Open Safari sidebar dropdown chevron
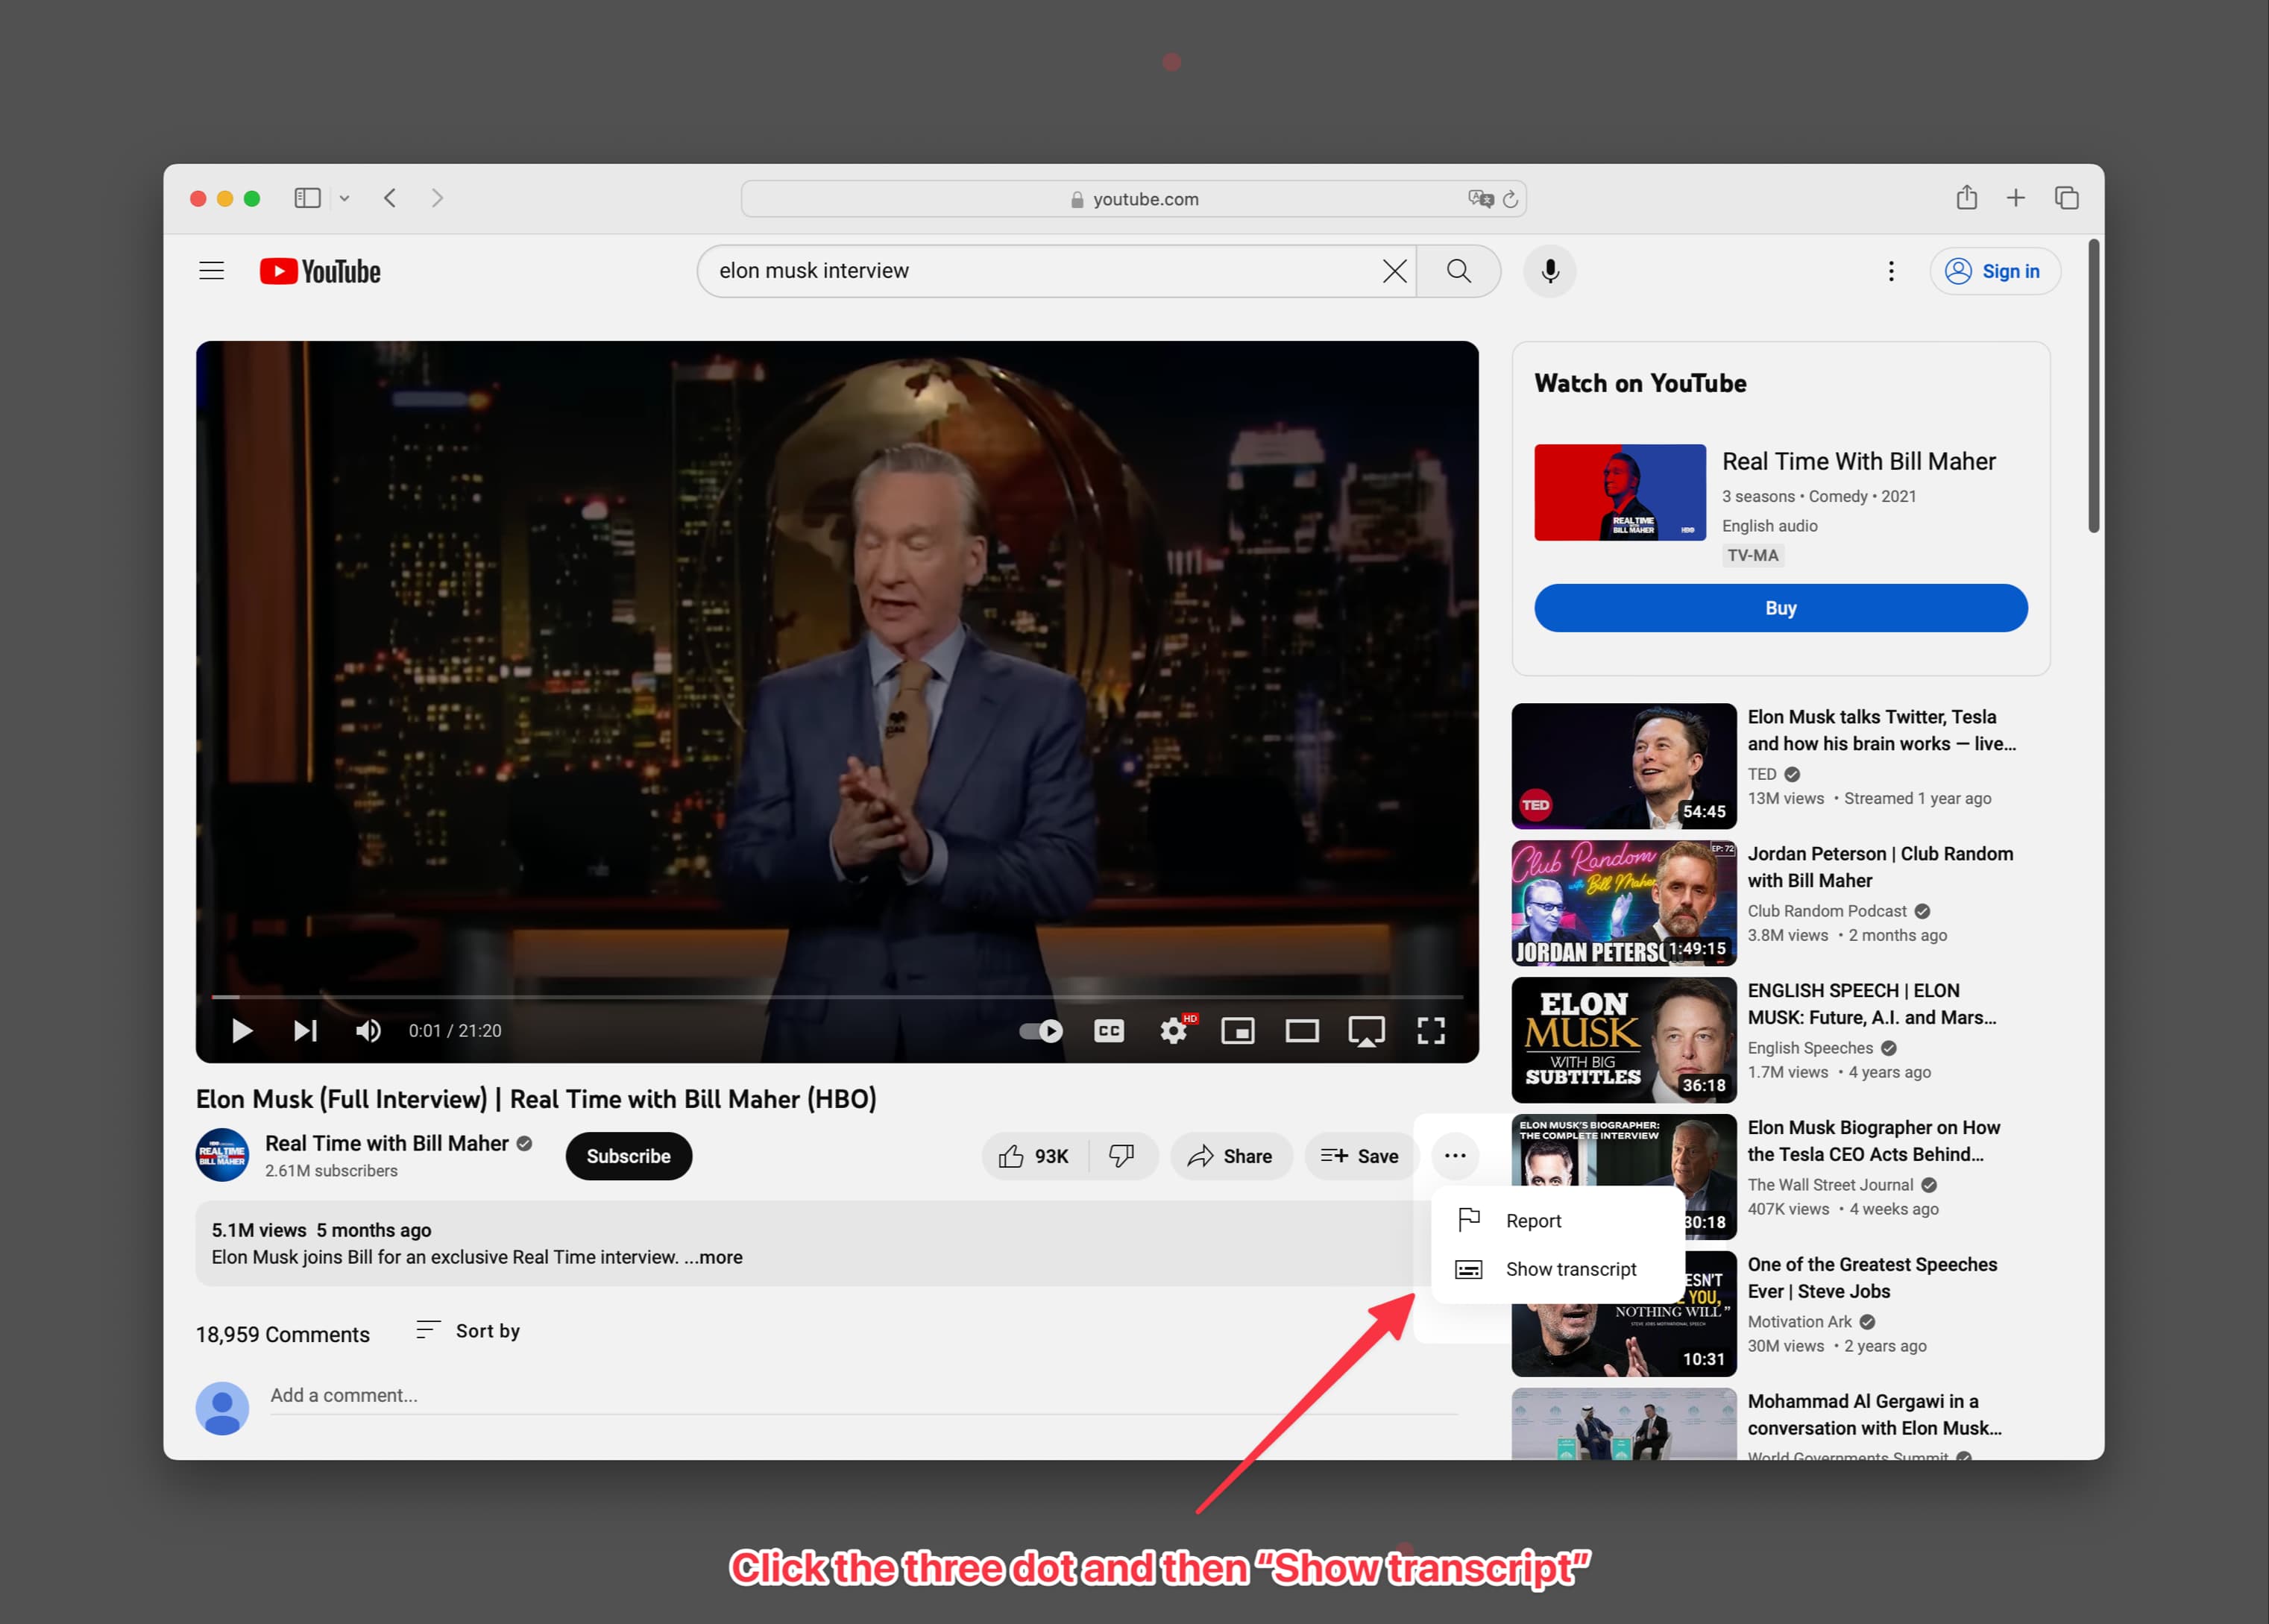The height and width of the screenshot is (1624, 2269). click(344, 198)
